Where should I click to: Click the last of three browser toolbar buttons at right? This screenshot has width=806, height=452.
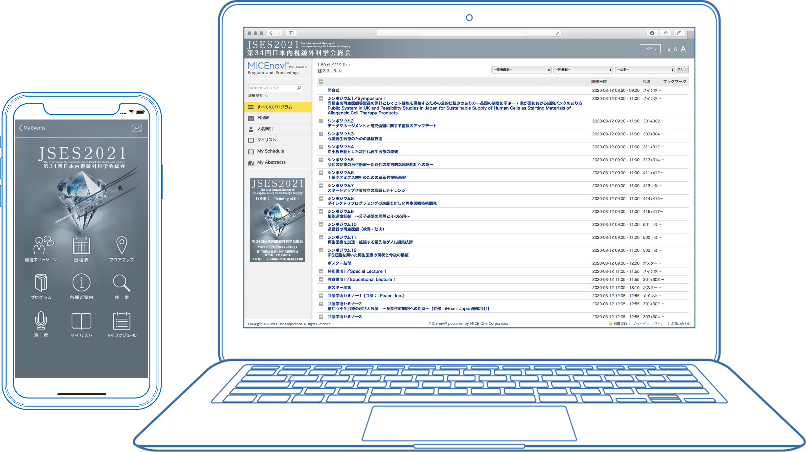[x=679, y=33]
